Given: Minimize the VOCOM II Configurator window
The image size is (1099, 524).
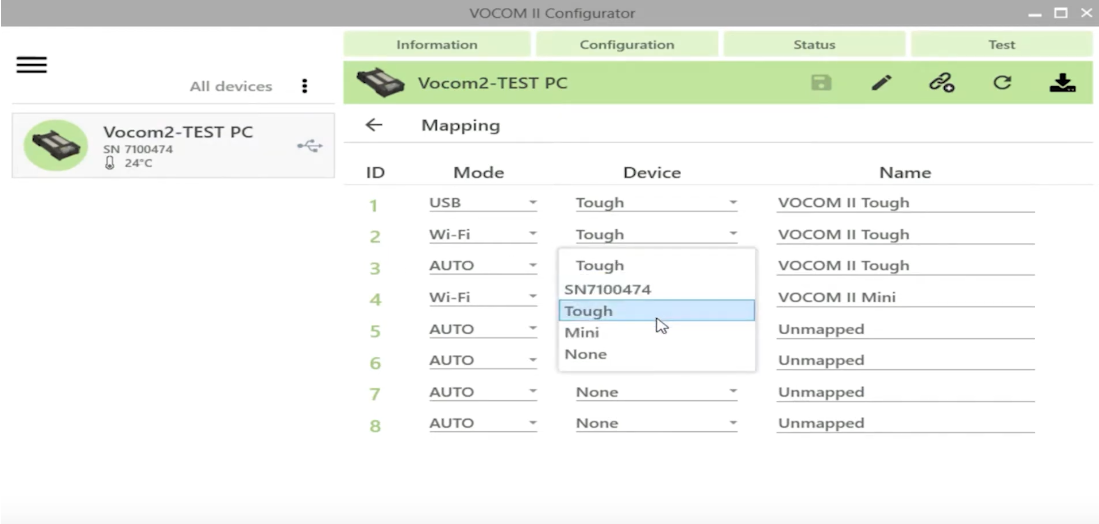Looking at the screenshot, I should click(1035, 13).
